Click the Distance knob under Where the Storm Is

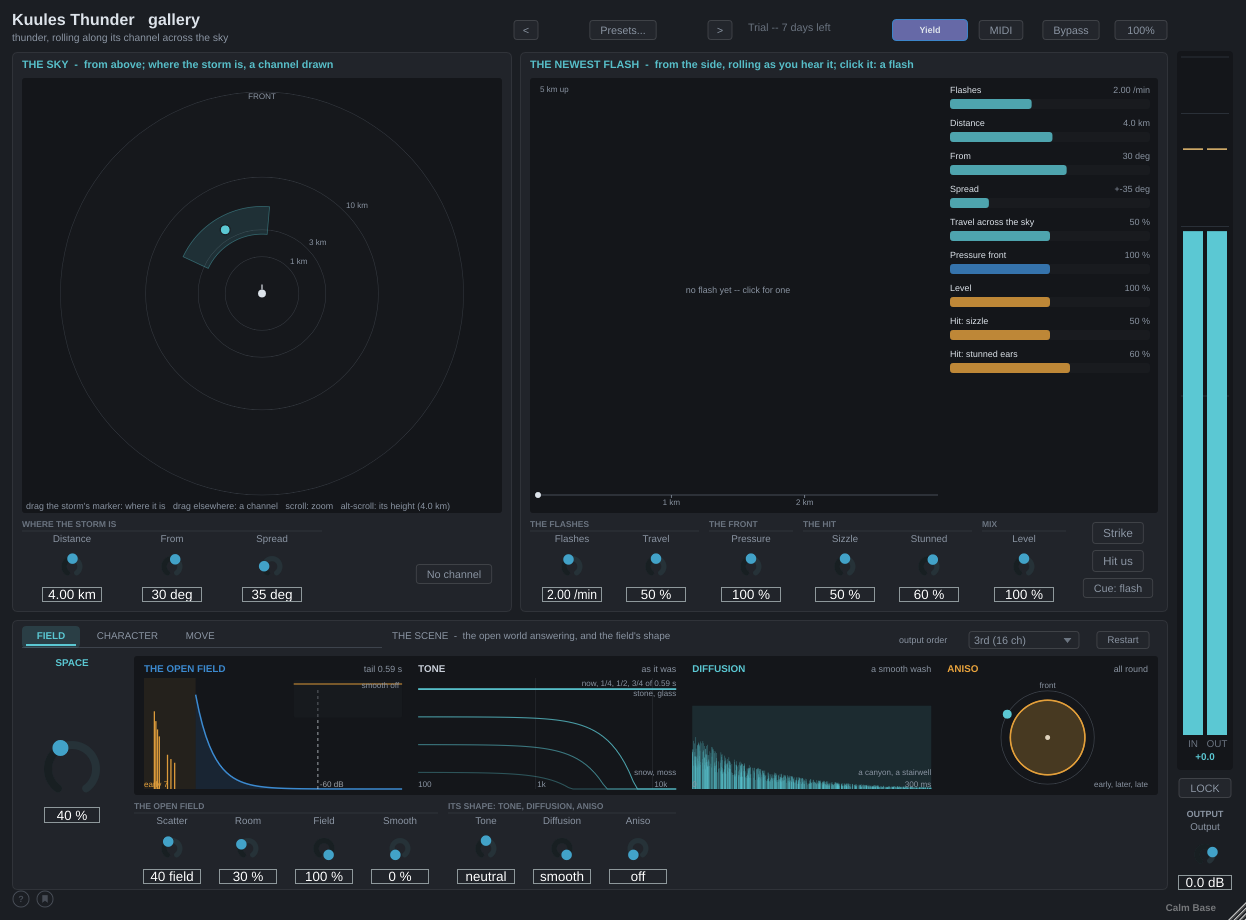click(x=72, y=565)
